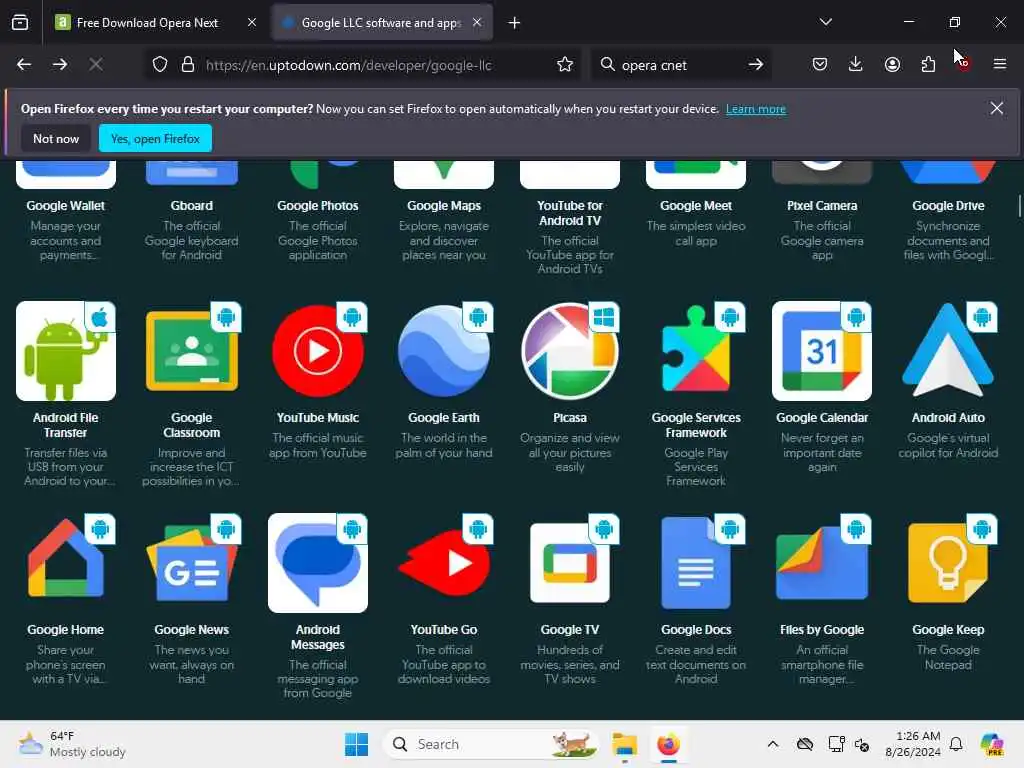Open the taskbar clock and date

pyautogui.click(x=913, y=744)
